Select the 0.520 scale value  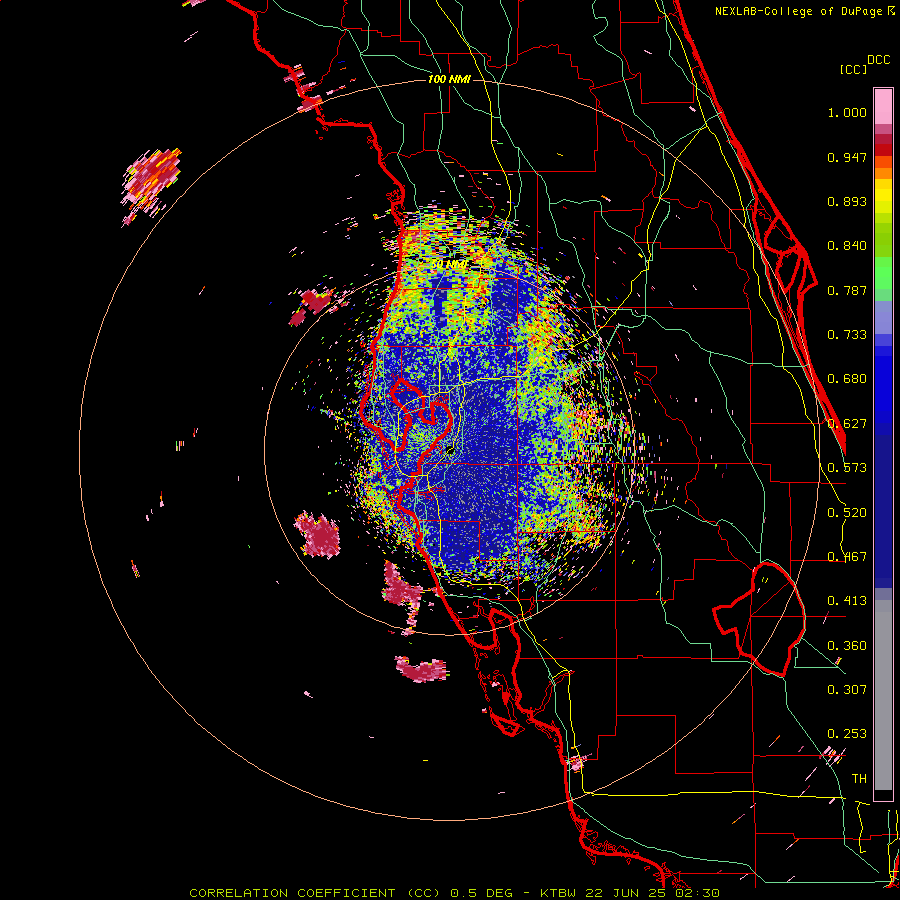click(x=847, y=513)
